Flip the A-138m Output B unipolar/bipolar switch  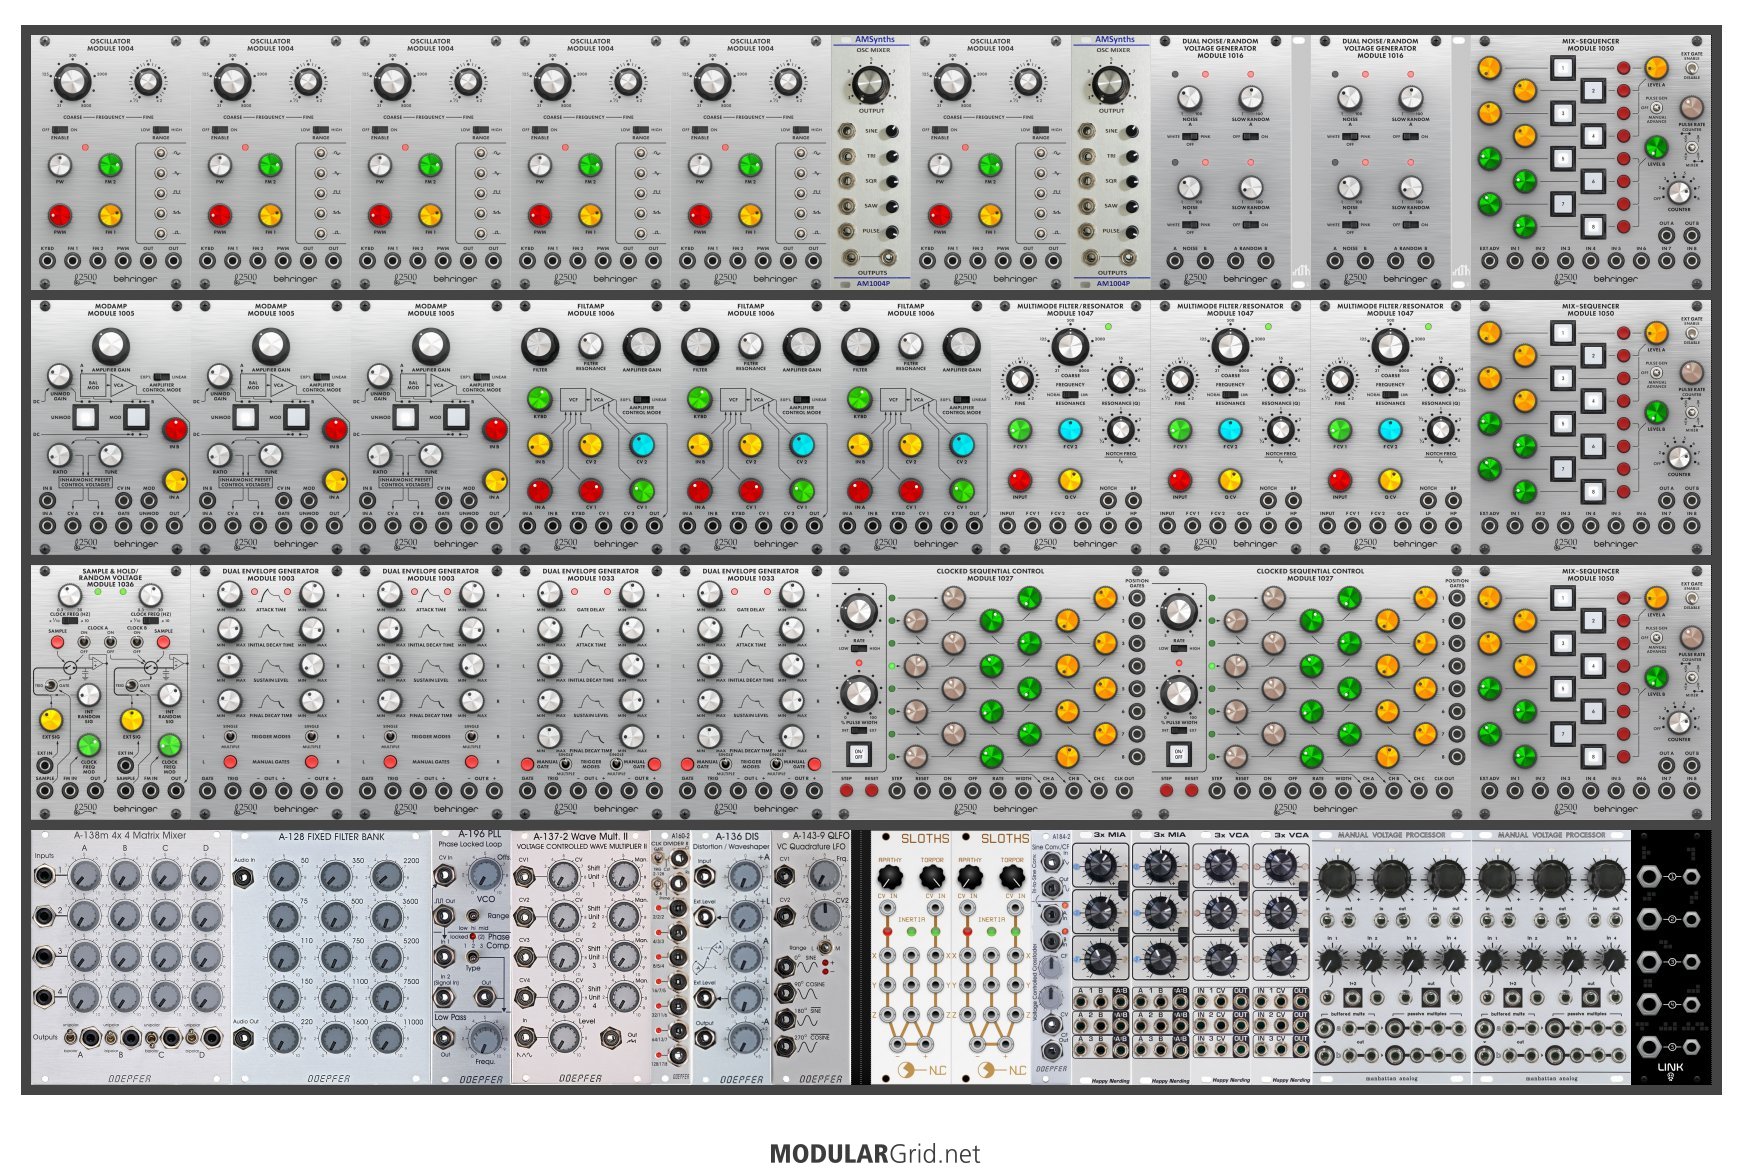112,1037
